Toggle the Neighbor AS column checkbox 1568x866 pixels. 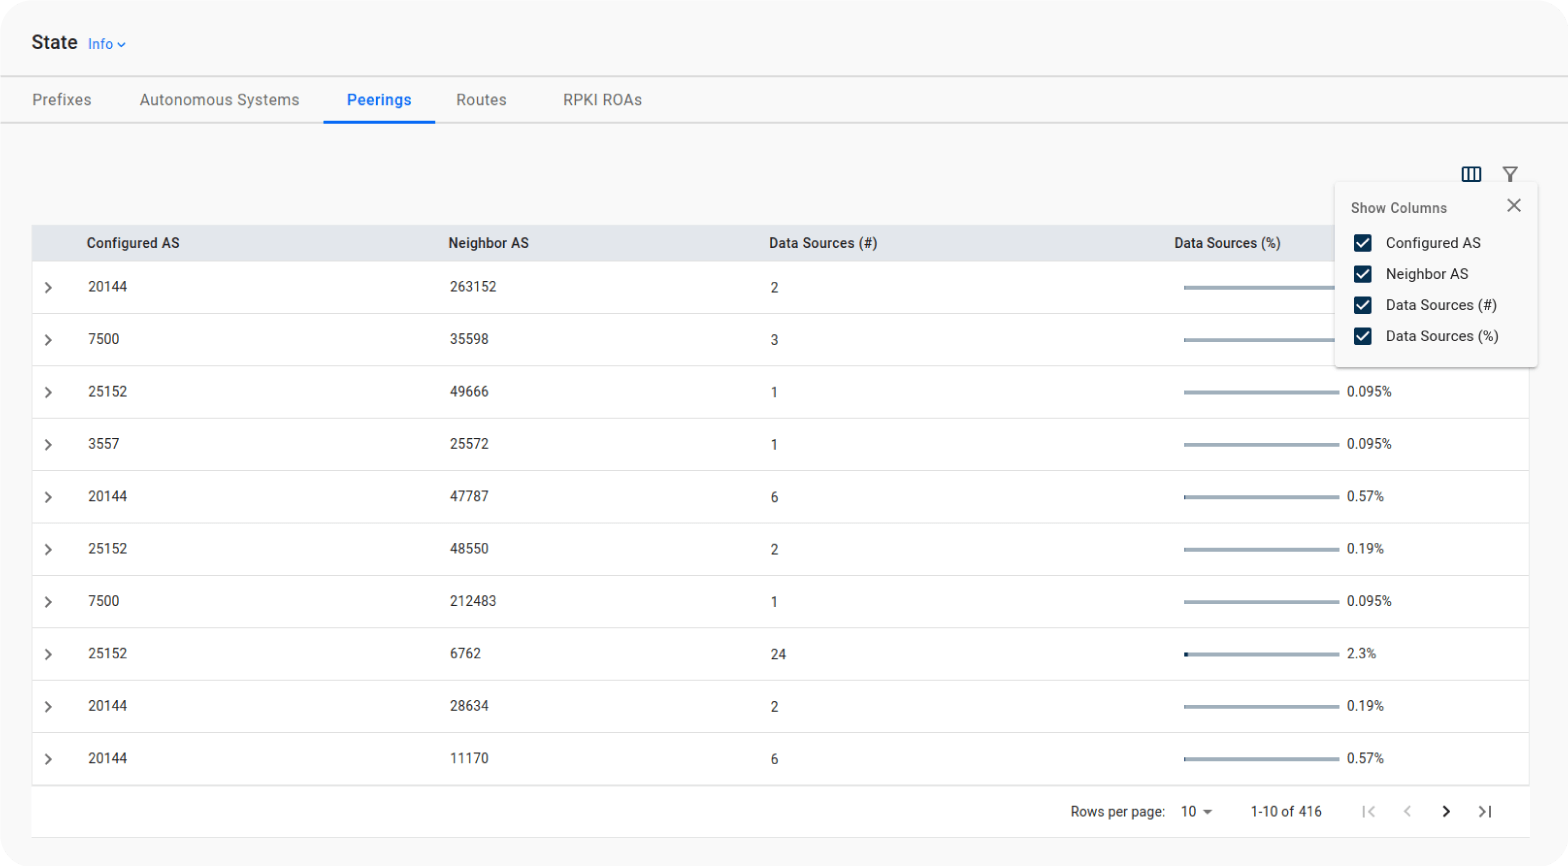pos(1362,274)
